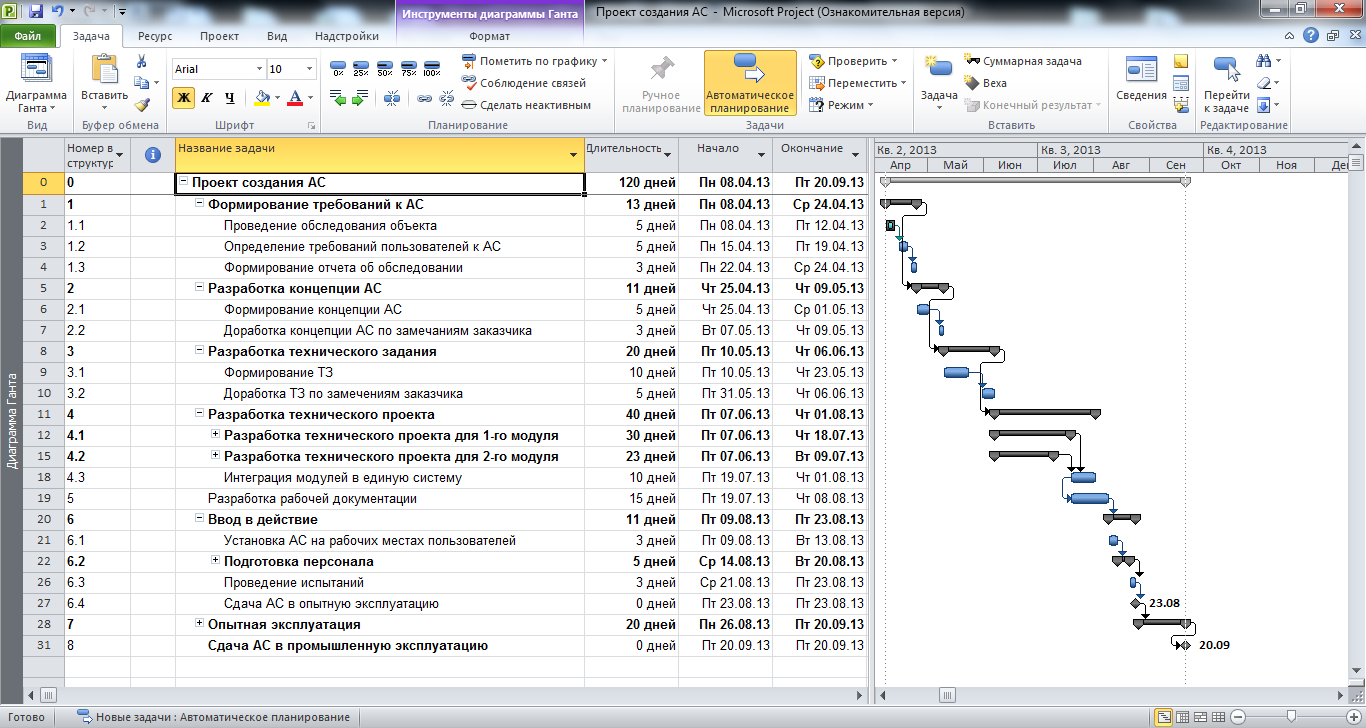Open the Формат tab for Gantt tools
Screen dimensions: 1366x728
pos(489,36)
